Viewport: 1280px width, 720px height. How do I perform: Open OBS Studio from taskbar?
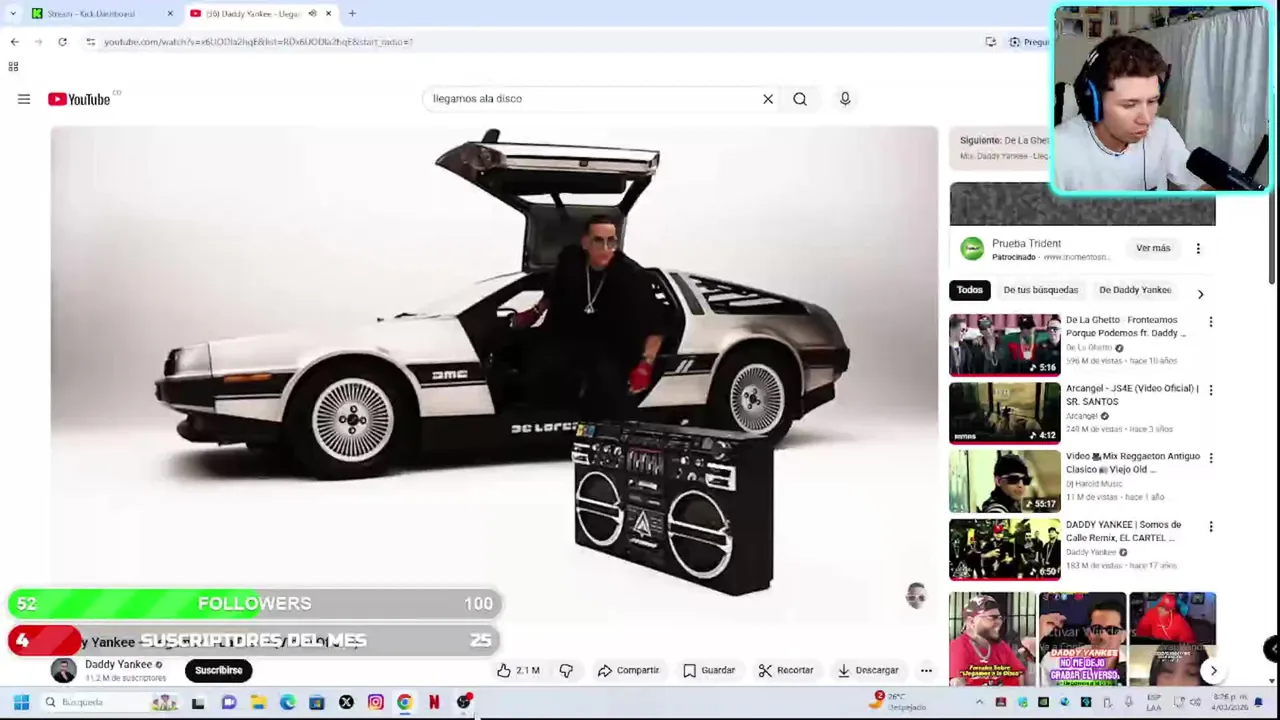coord(464,703)
